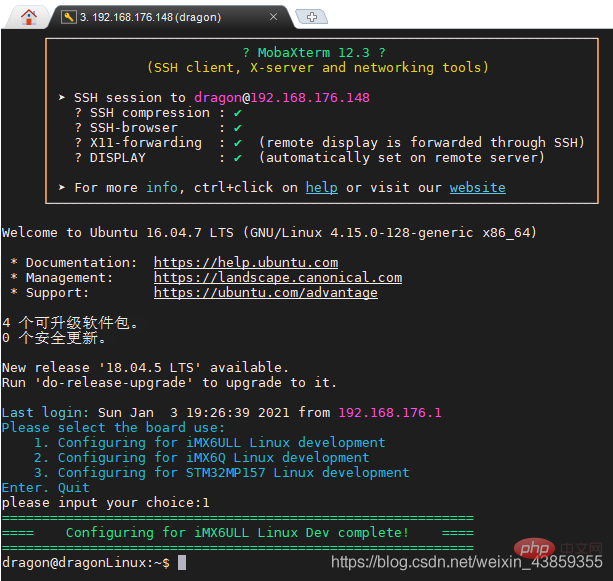Click the new tab plus icon
This screenshot has width=613, height=581.
pyautogui.click(x=312, y=17)
